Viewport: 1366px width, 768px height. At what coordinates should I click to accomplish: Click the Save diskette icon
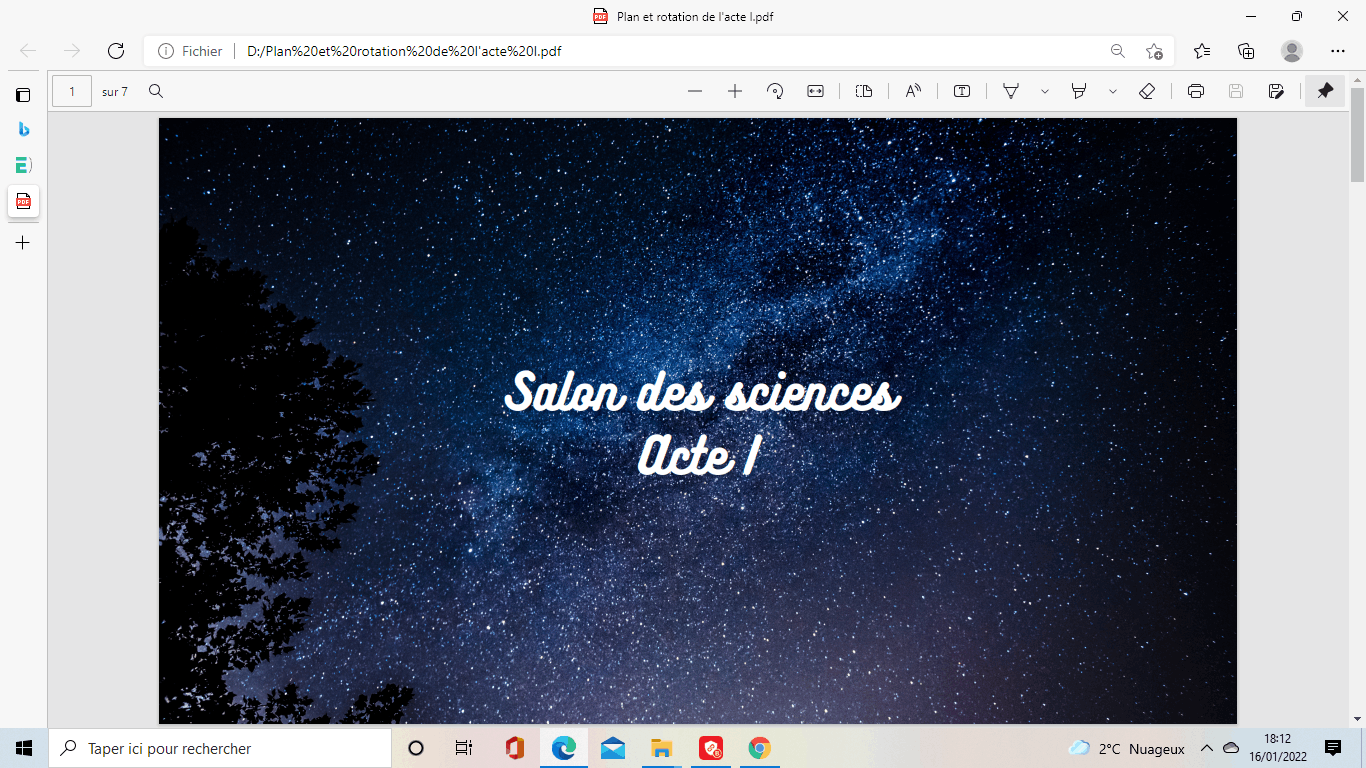pyautogui.click(x=1236, y=91)
